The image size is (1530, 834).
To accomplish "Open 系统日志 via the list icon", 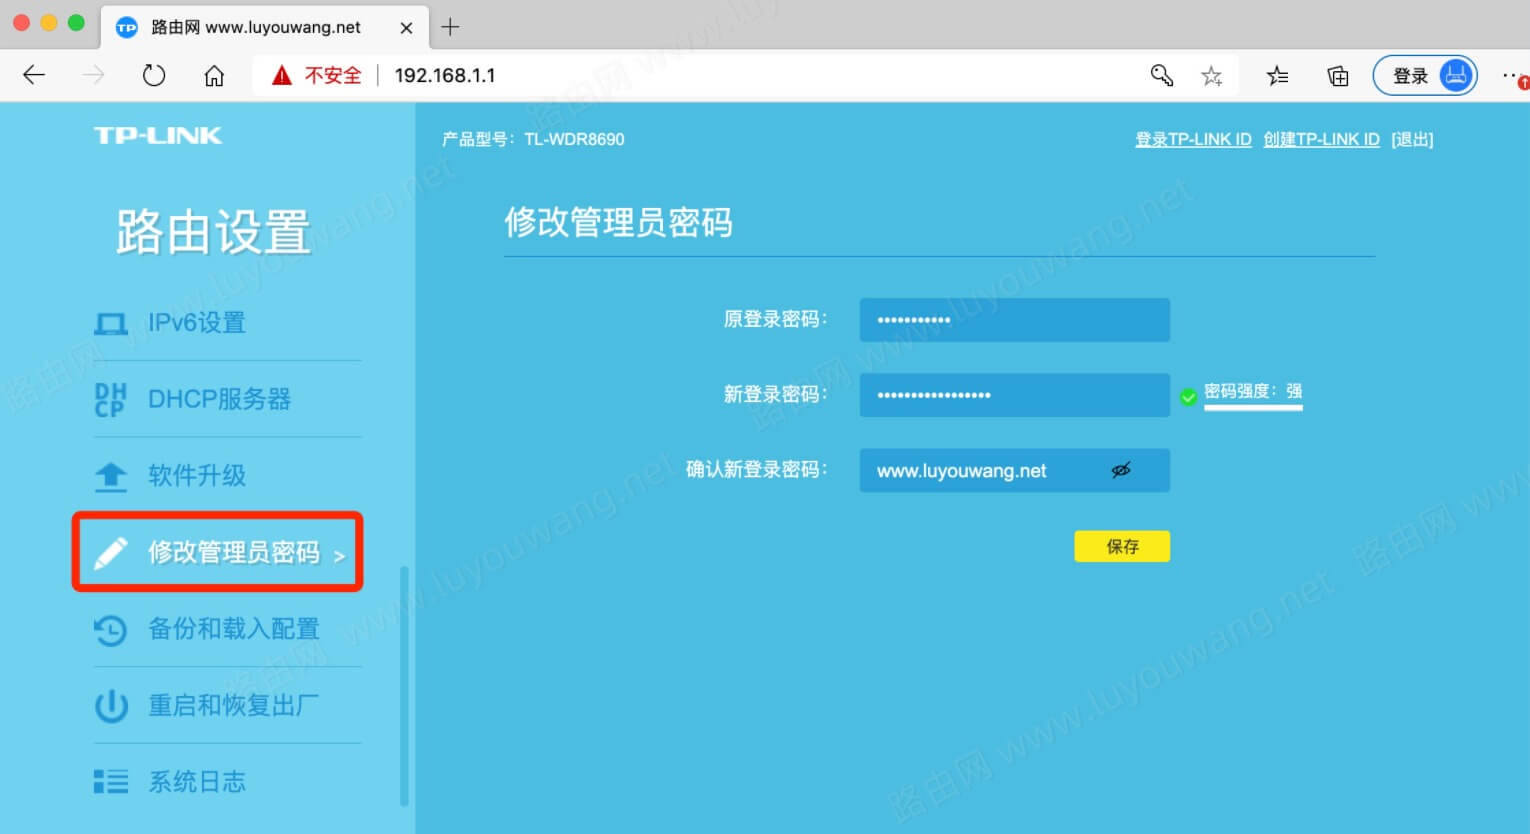I will click(111, 781).
